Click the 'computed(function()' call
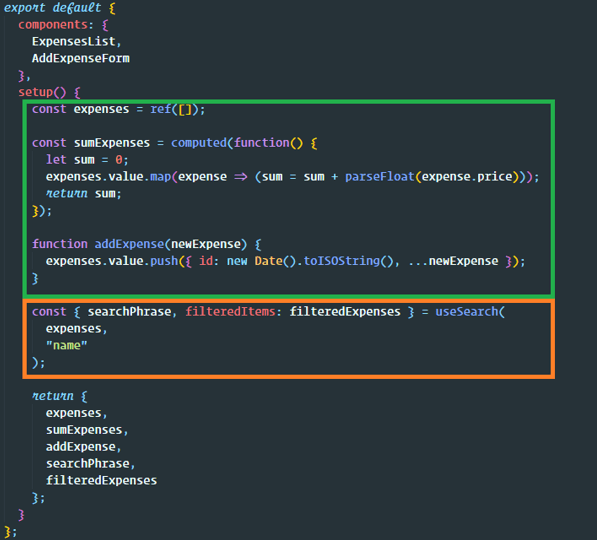Screen dimensions: 597x540 237,143
